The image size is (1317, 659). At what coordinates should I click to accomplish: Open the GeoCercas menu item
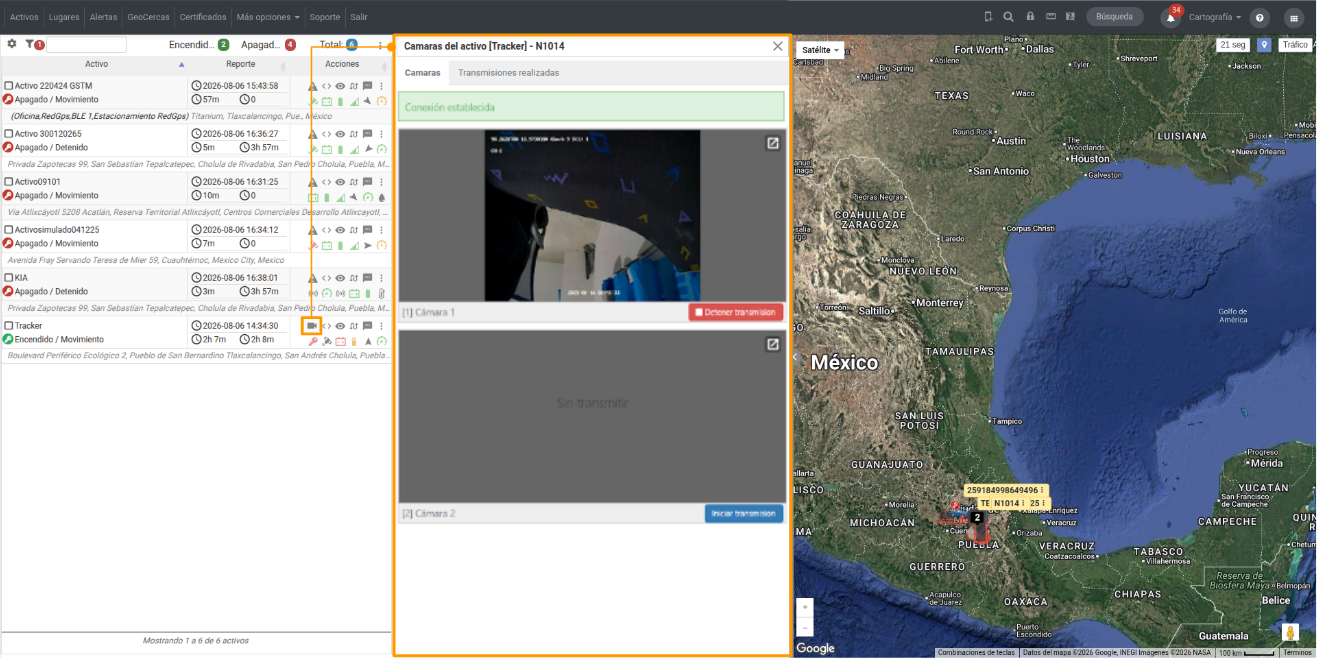click(x=148, y=17)
